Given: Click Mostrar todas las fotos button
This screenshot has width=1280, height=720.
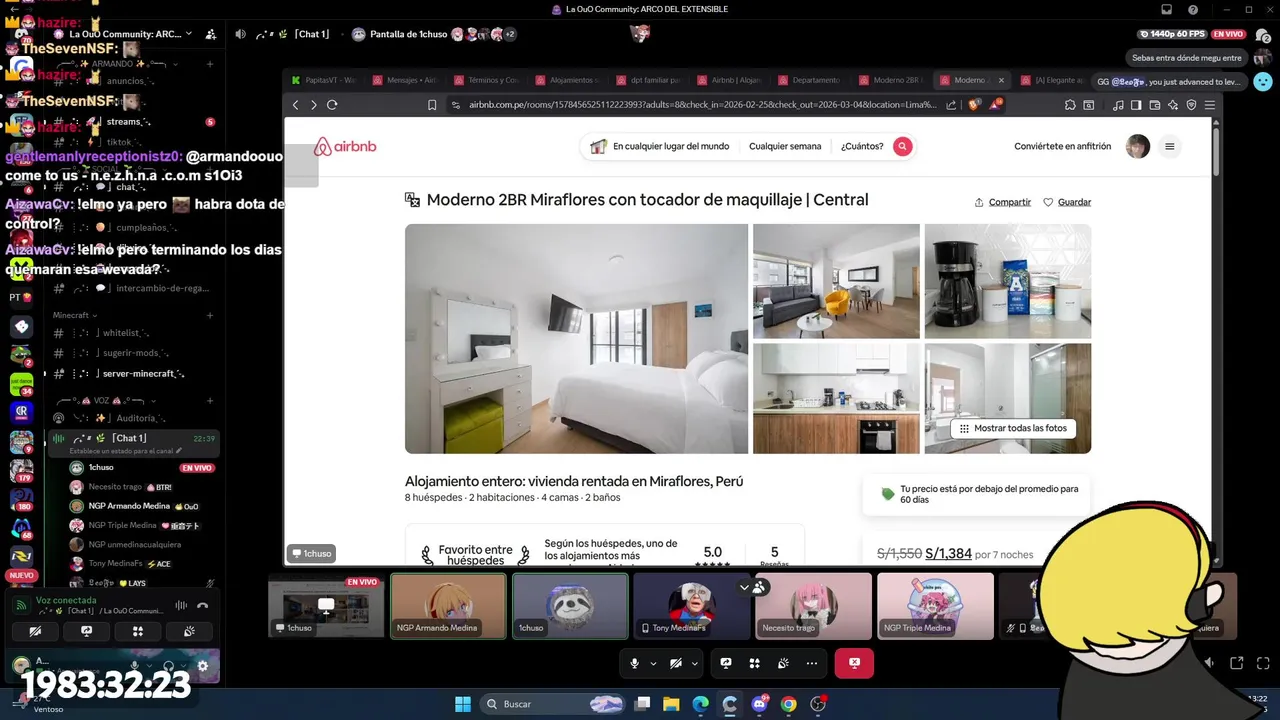Looking at the screenshot, I should point(1013,428).
